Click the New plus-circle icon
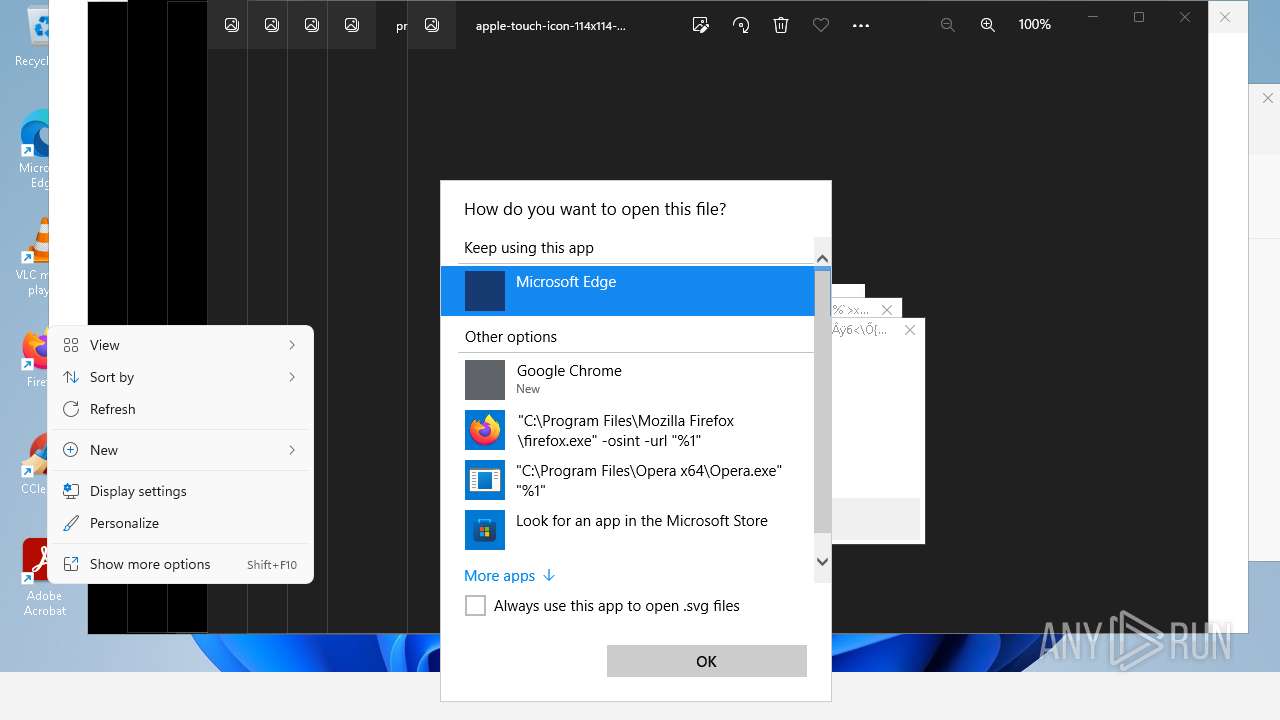The height and width of the screenshot is (720, 1280). [71, 450]
